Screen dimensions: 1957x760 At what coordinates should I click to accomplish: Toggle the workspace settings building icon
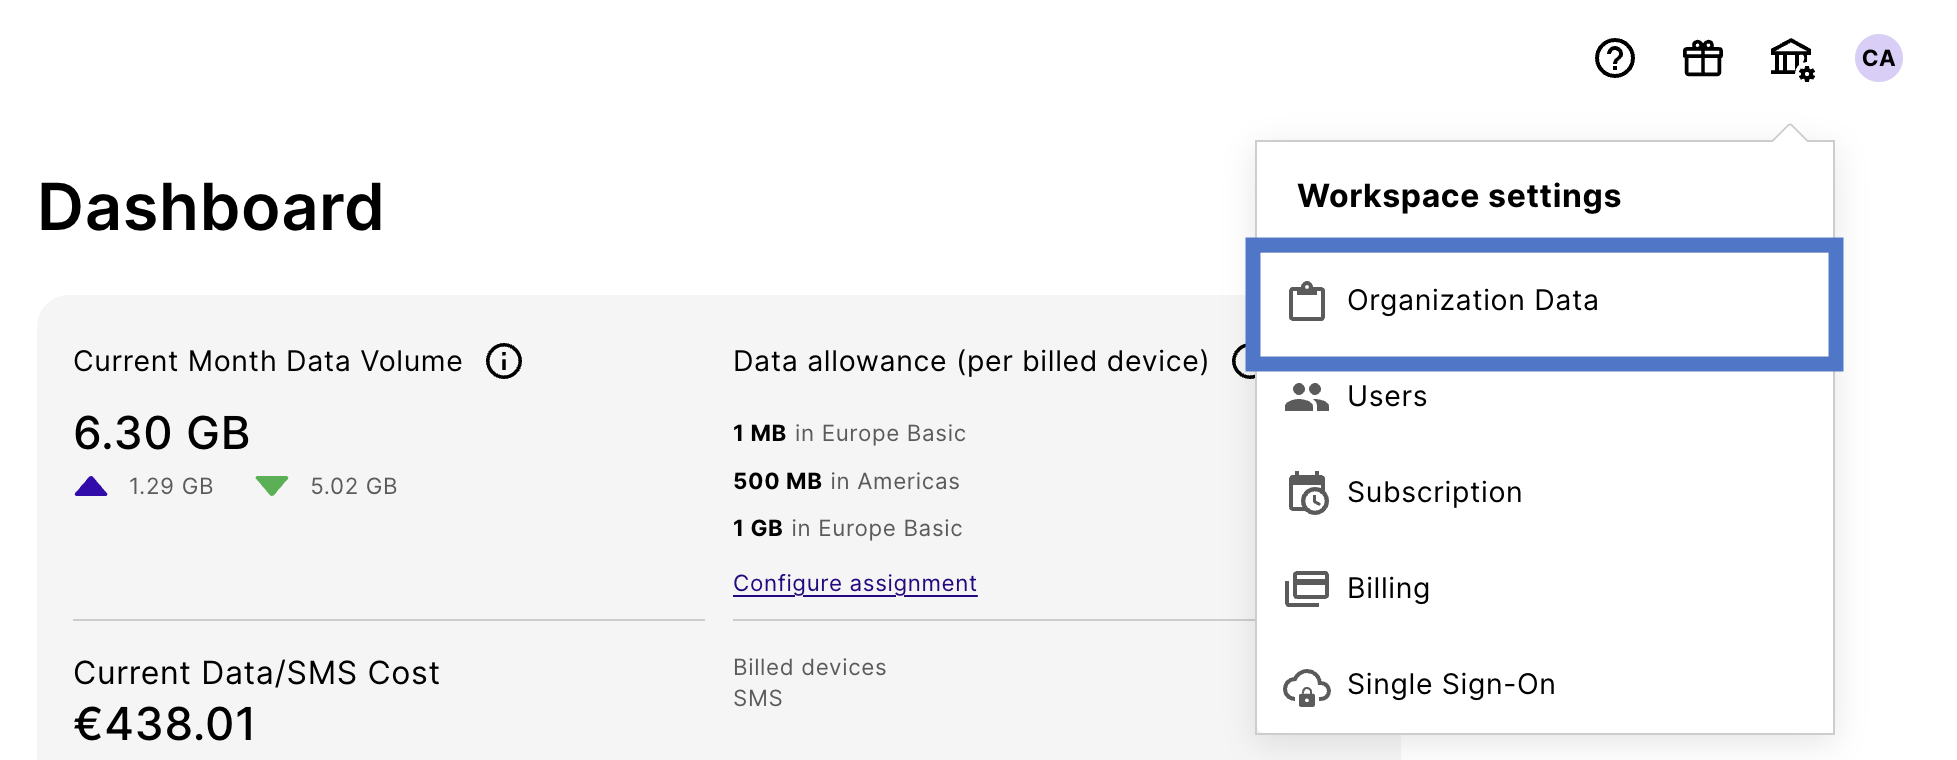click(x=1791, y=59)
